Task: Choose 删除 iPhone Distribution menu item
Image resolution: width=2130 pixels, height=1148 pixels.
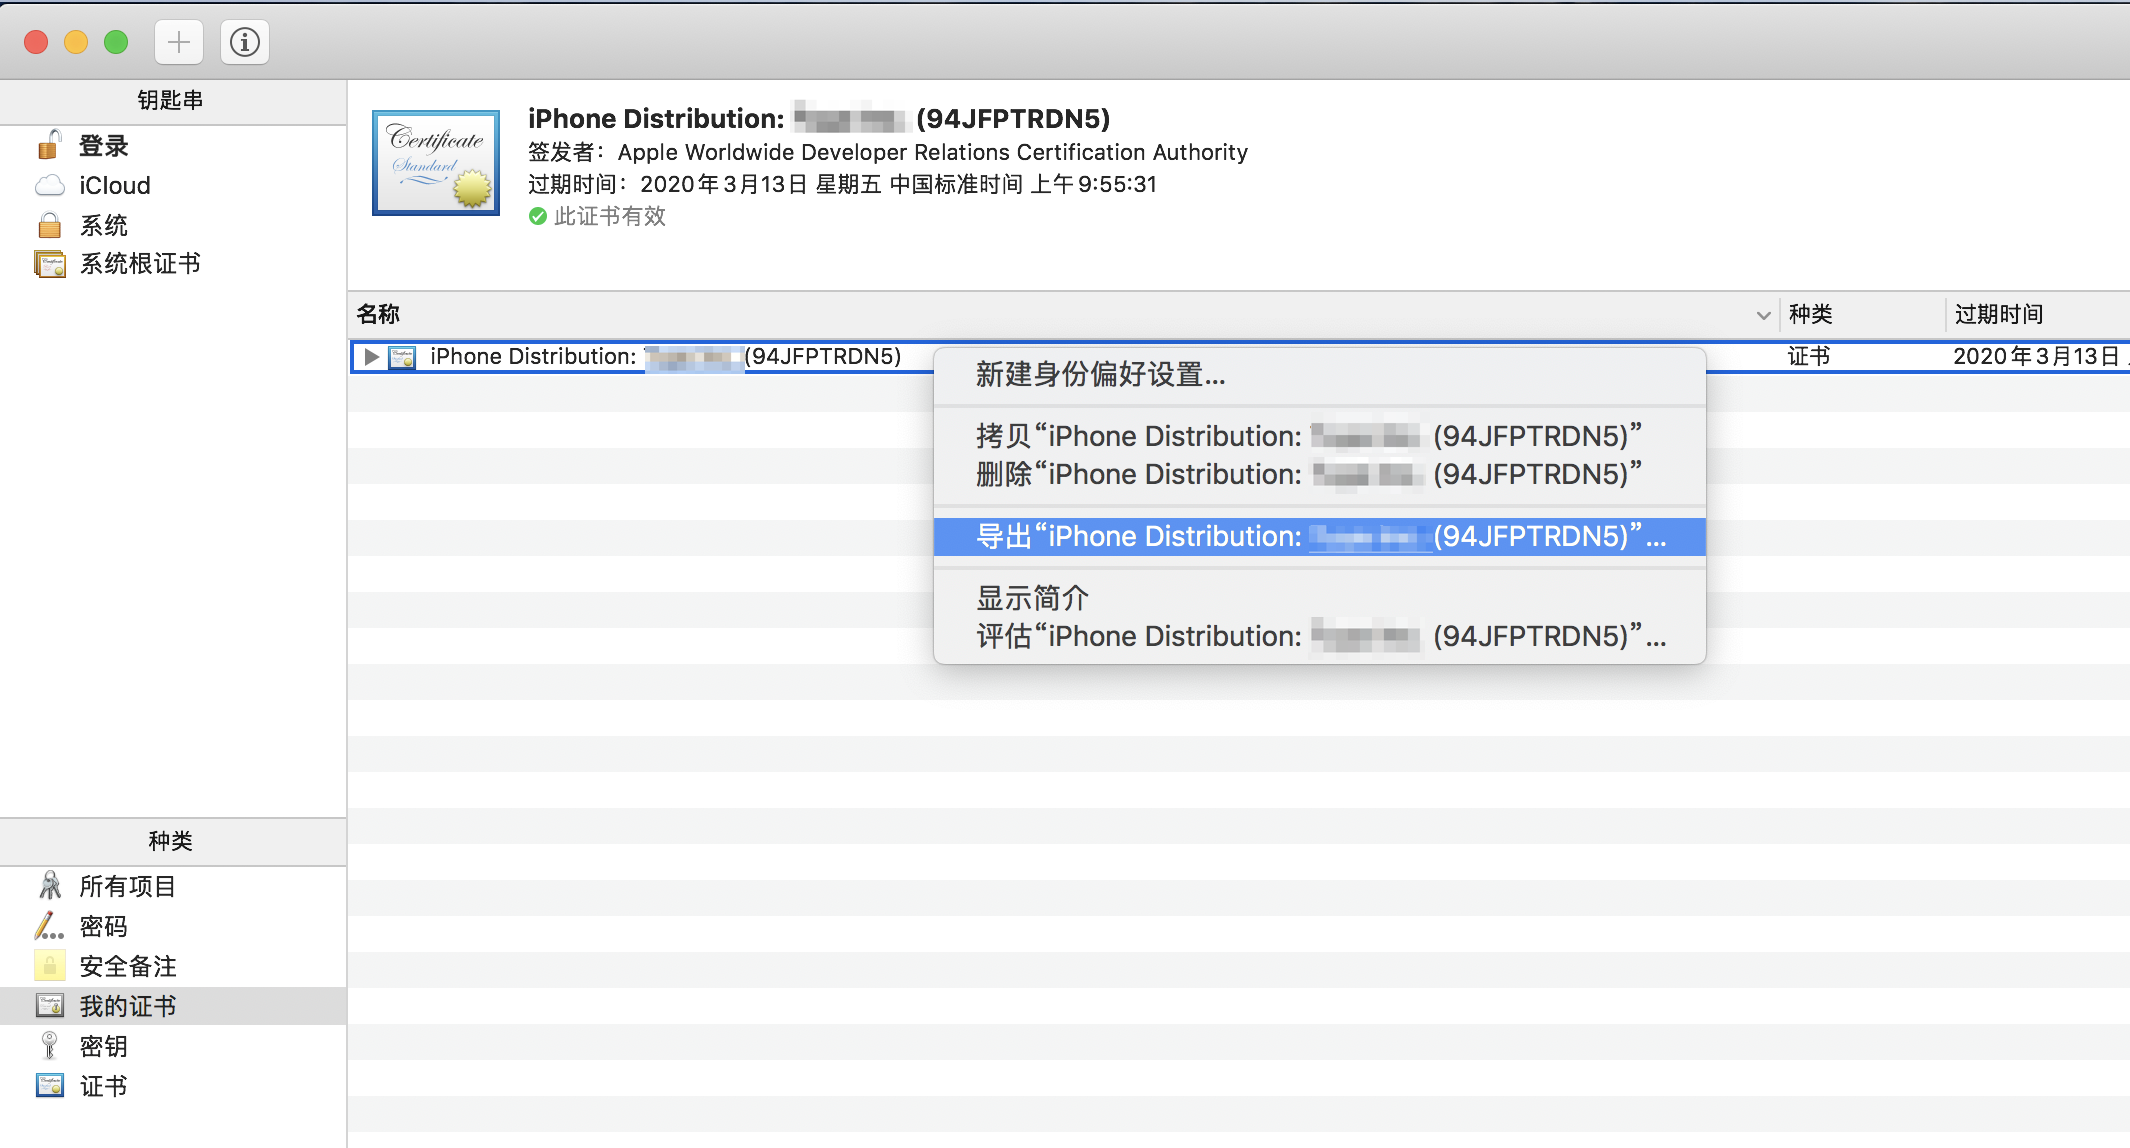Action: click(x=1308, y=475)
